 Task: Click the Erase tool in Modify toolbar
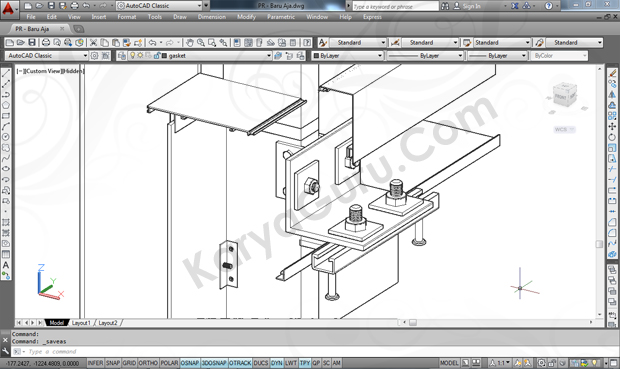click(612, 73)
